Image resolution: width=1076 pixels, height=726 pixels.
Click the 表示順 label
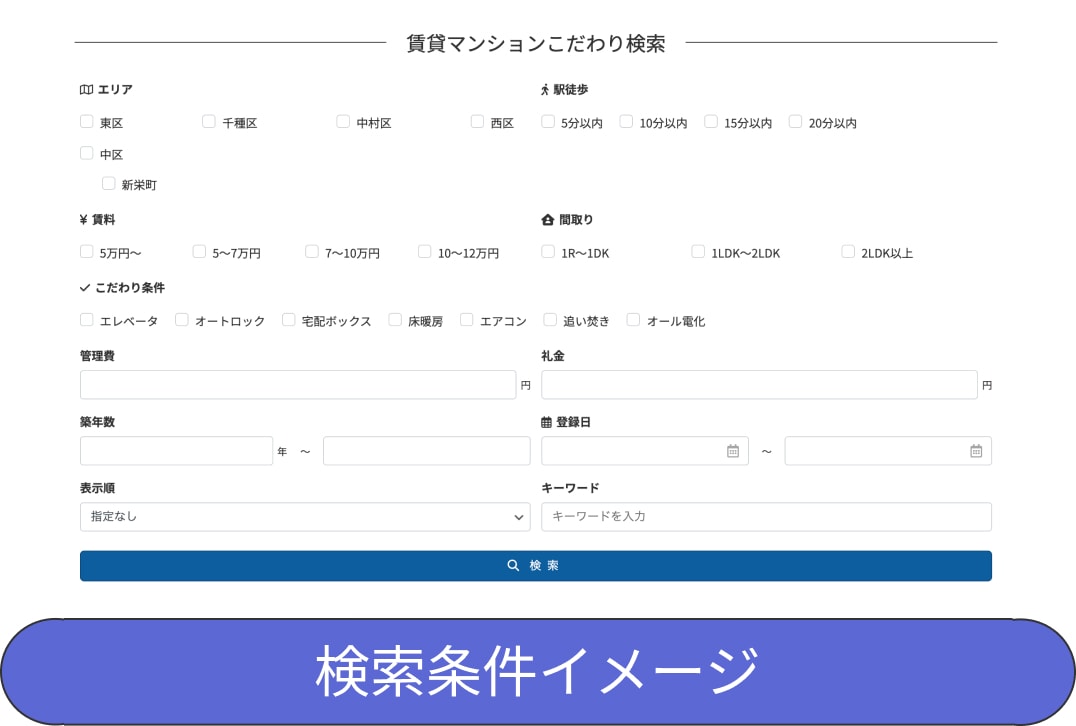97,488
